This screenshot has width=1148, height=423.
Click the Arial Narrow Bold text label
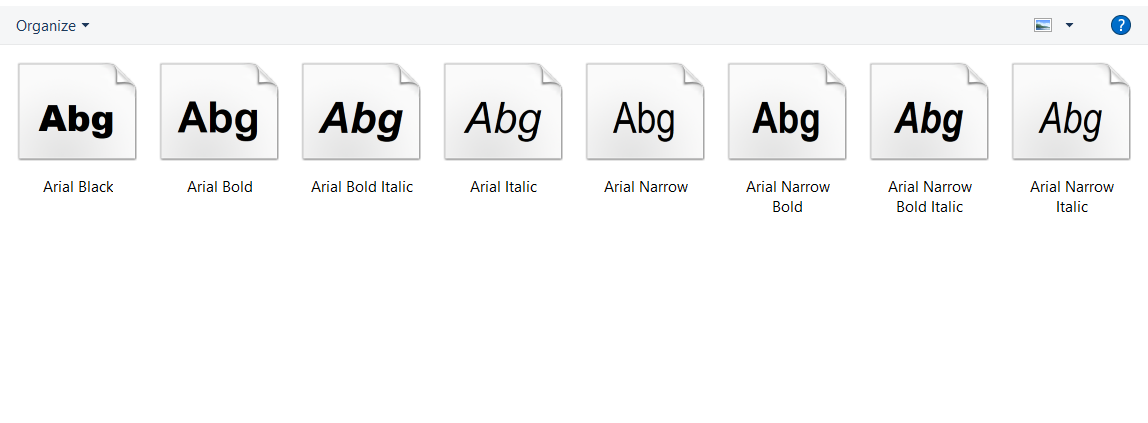click(788, 197)
